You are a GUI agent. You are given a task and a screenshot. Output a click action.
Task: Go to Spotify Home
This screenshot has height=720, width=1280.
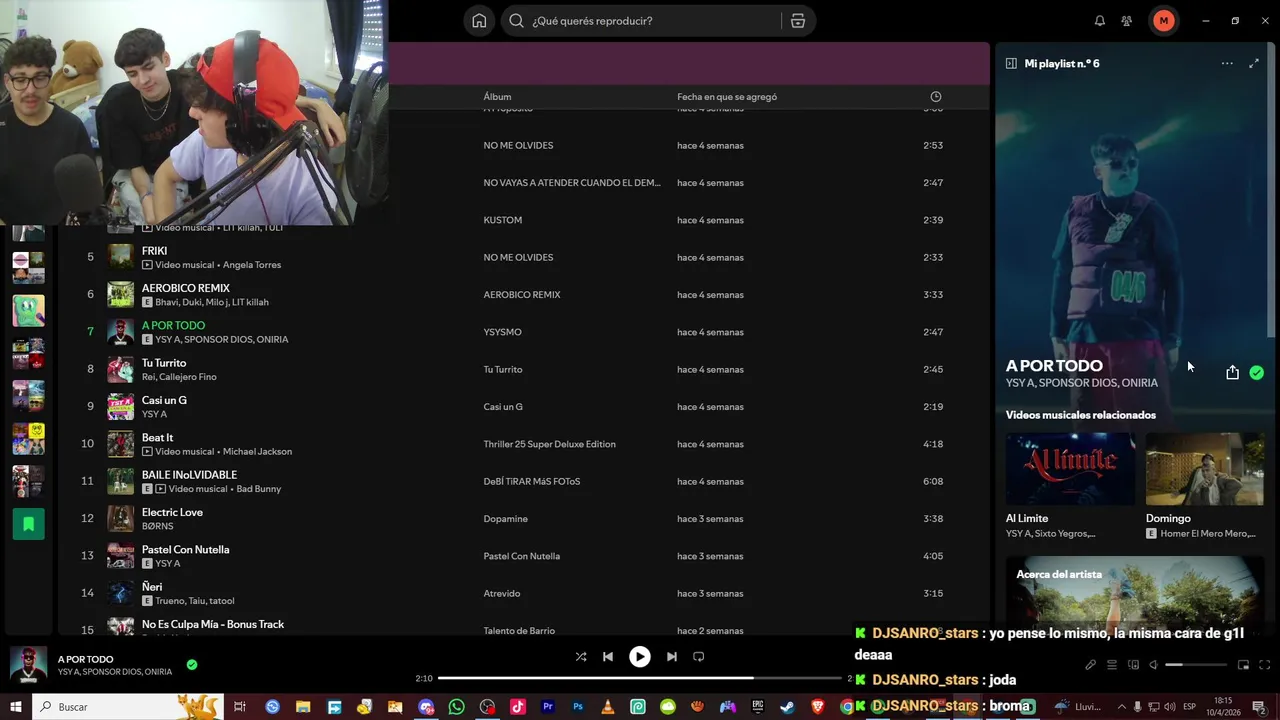[x=479, y=21]
